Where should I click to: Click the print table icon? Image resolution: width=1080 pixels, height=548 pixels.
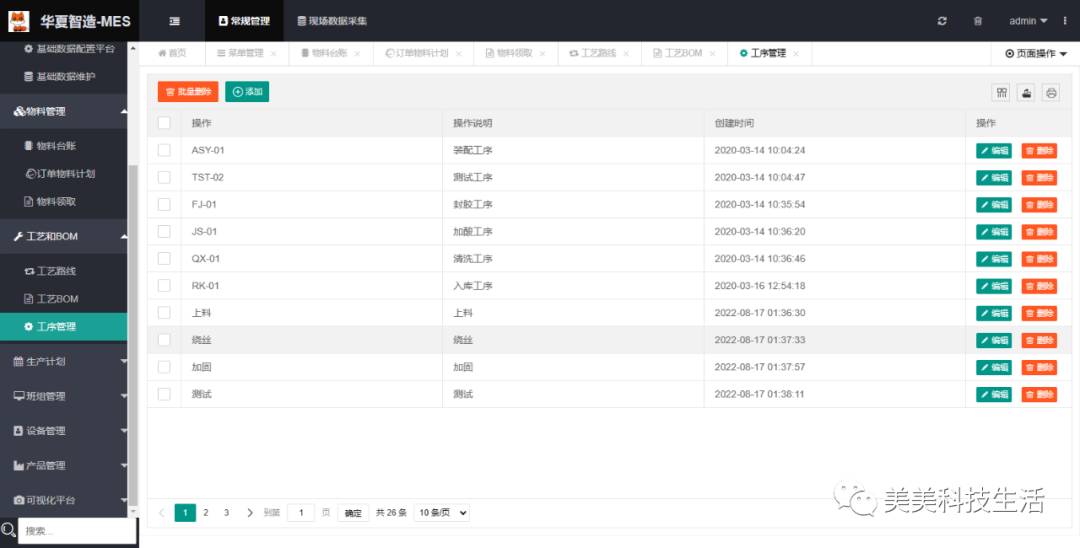[1051, 93]
